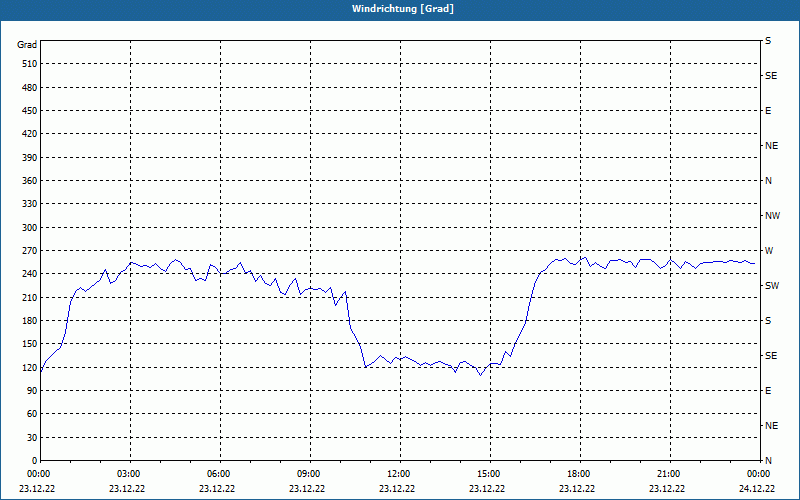Screen dimensions: 800x500
Task: Click the 420 y-axis value
Action: 30,134
